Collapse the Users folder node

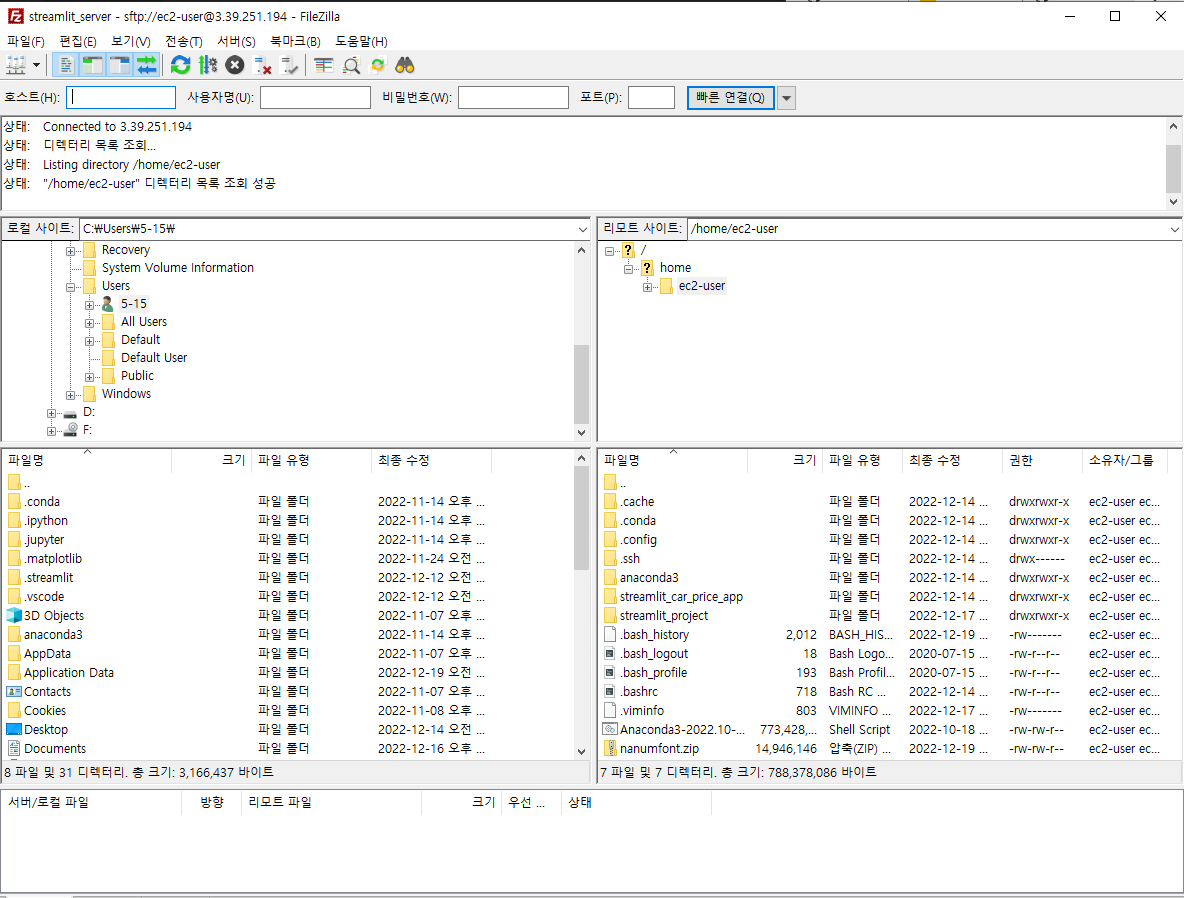70,287
